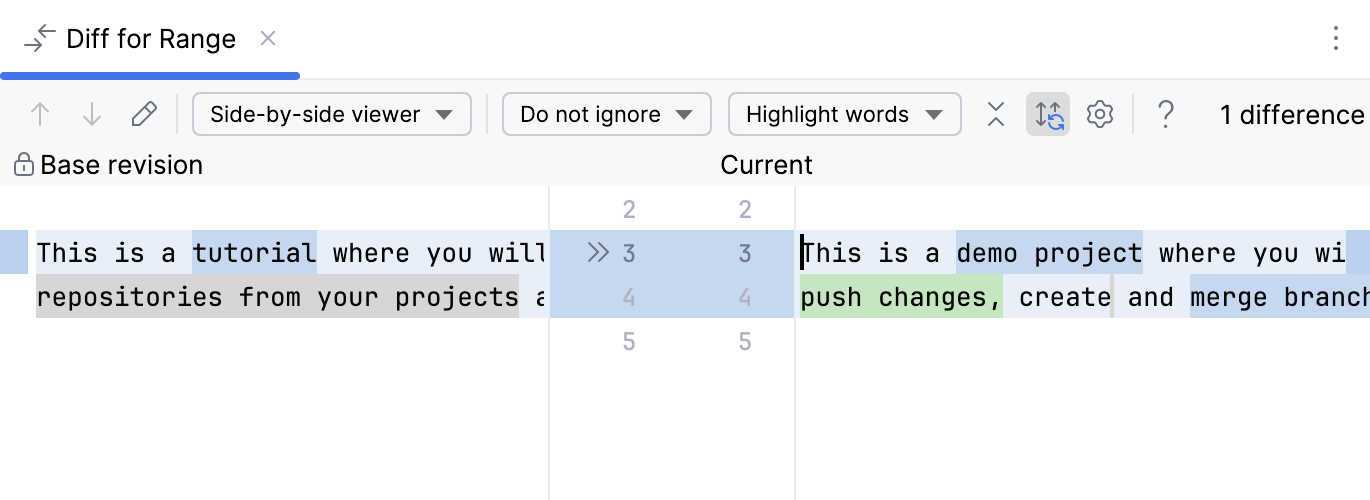Click 'demo project' text in Current pane

coord(1049,253)
